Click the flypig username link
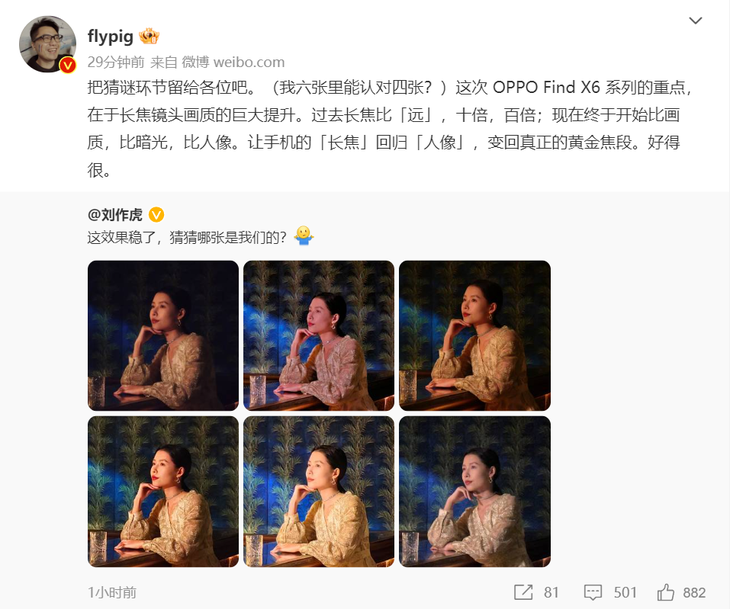This screenshot has height=609, width=730. [110, 37]
